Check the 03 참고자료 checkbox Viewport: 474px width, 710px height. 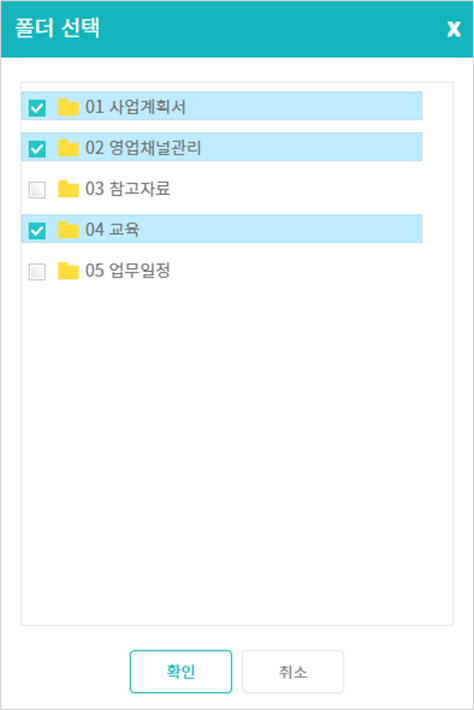point(37,190)
